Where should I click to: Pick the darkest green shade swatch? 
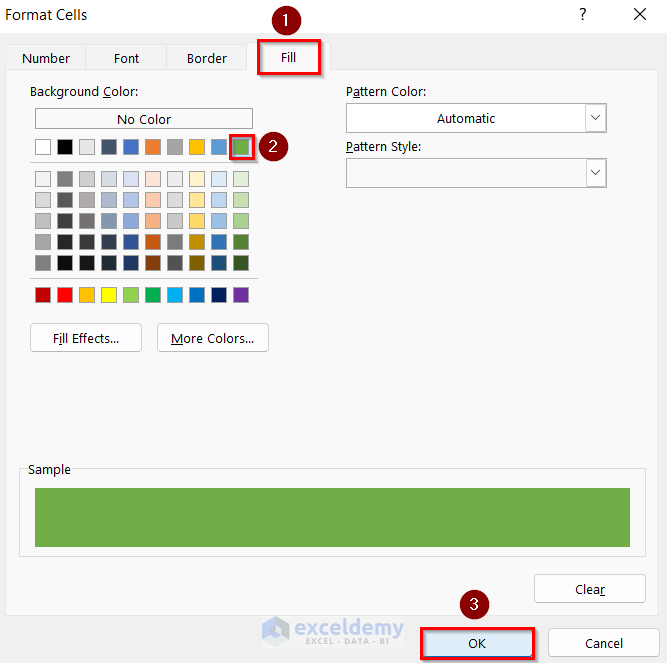[241, 263]
